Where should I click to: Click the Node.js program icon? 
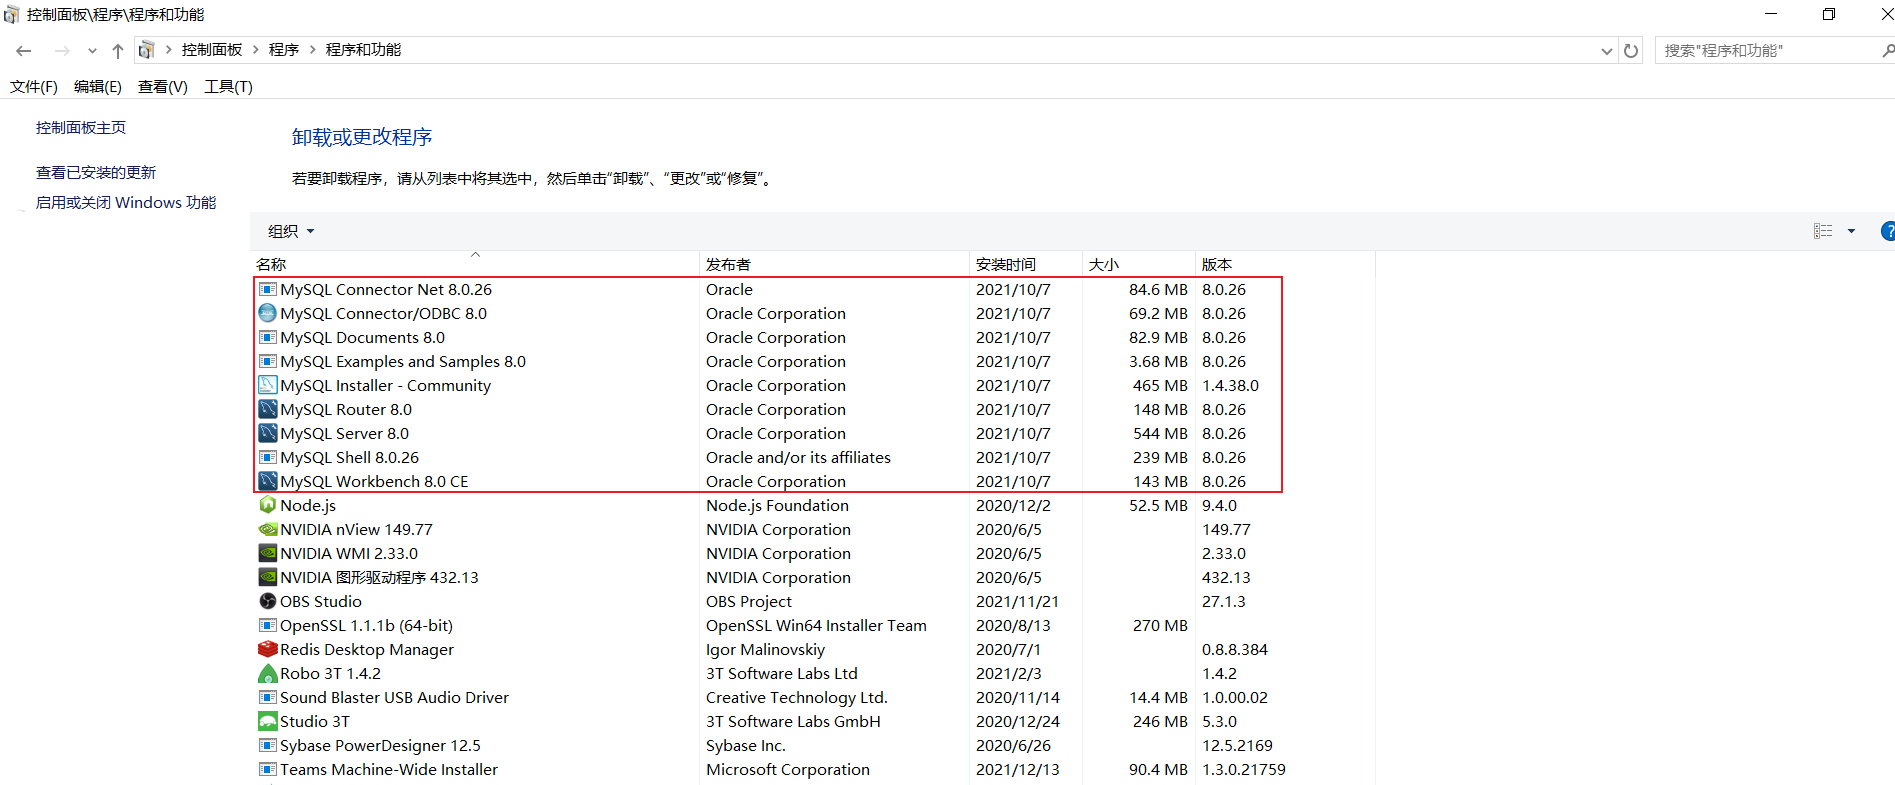(268, 505)
